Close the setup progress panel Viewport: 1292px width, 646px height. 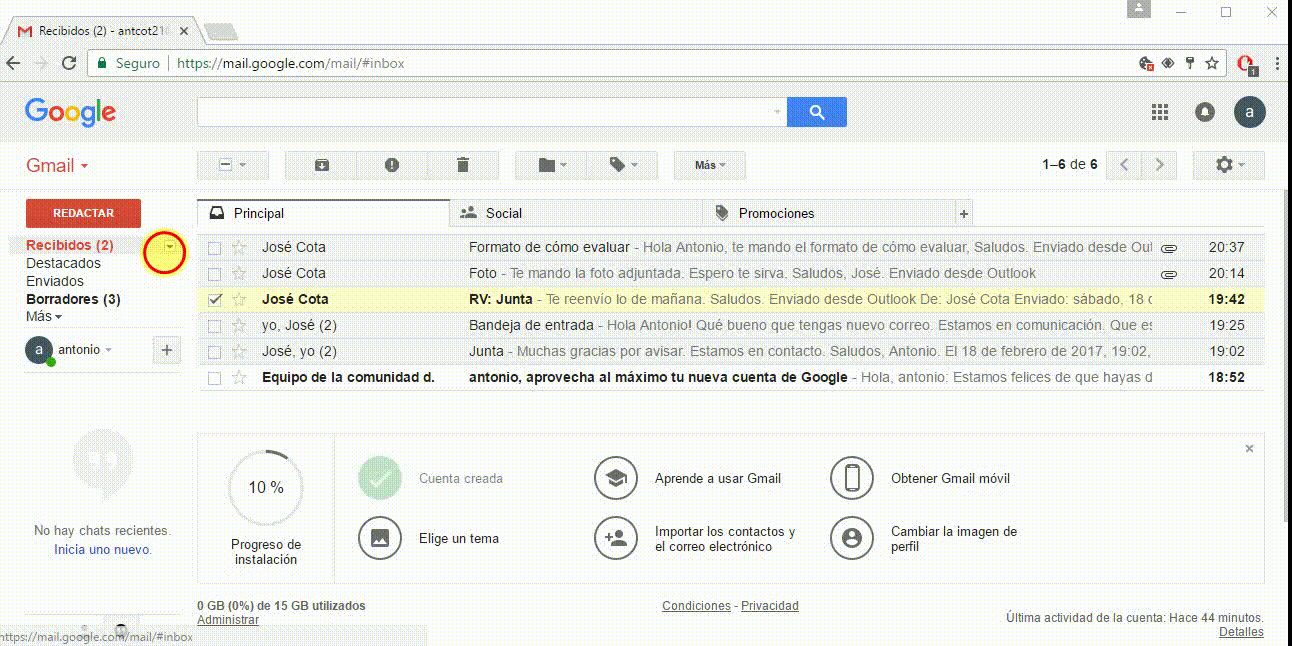1249,449
